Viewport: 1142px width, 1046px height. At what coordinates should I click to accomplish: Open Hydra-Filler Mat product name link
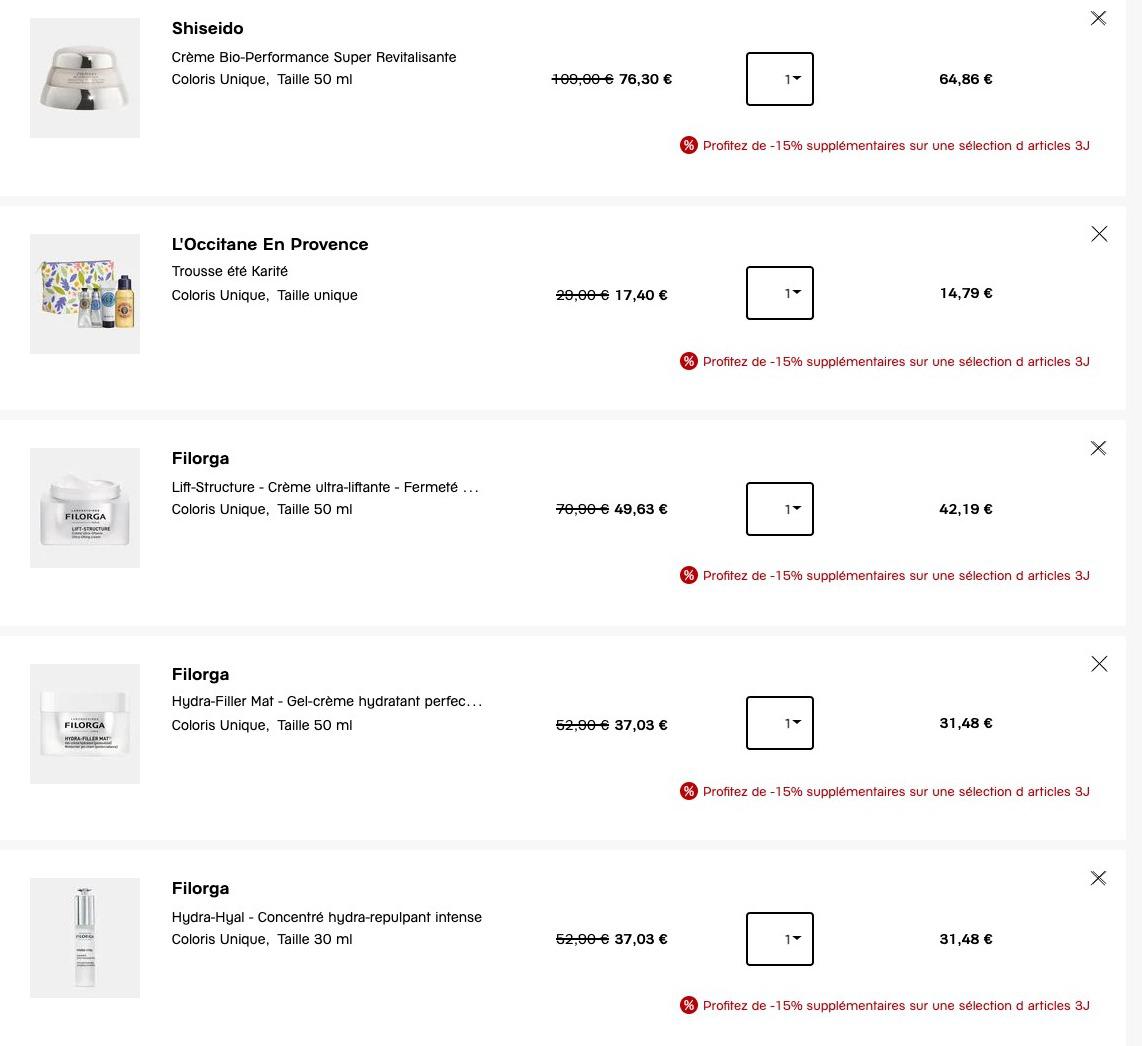pos(327,701)
